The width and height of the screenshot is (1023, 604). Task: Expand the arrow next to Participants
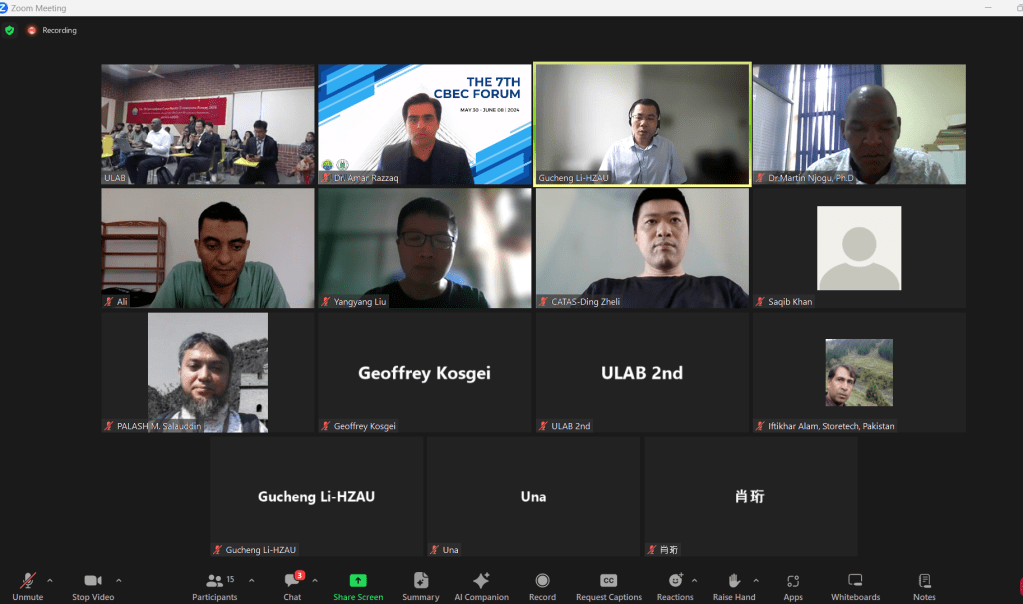(x=251, y=580)
